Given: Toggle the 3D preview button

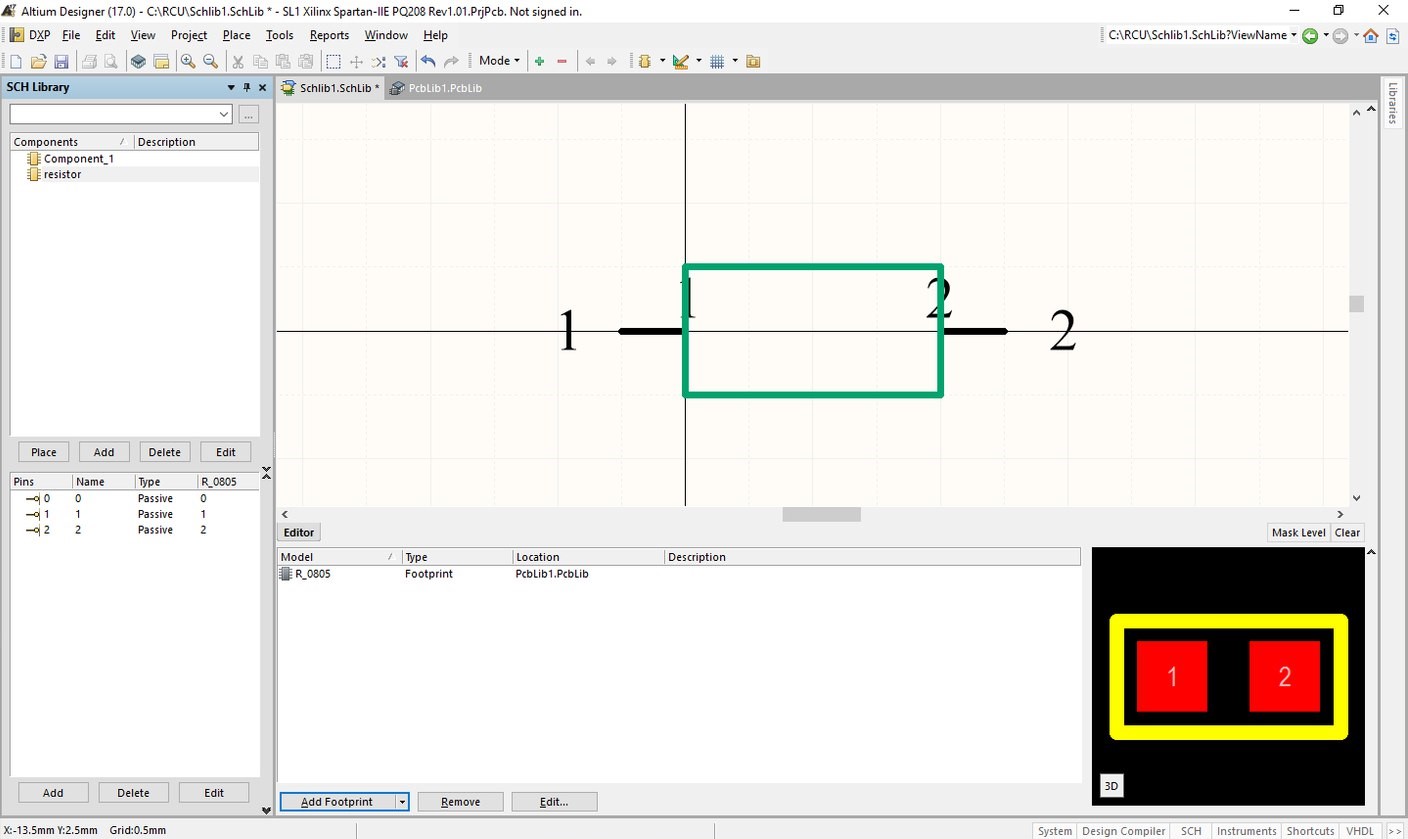Looking at the screenshot, I should (x=1111, y=787).
